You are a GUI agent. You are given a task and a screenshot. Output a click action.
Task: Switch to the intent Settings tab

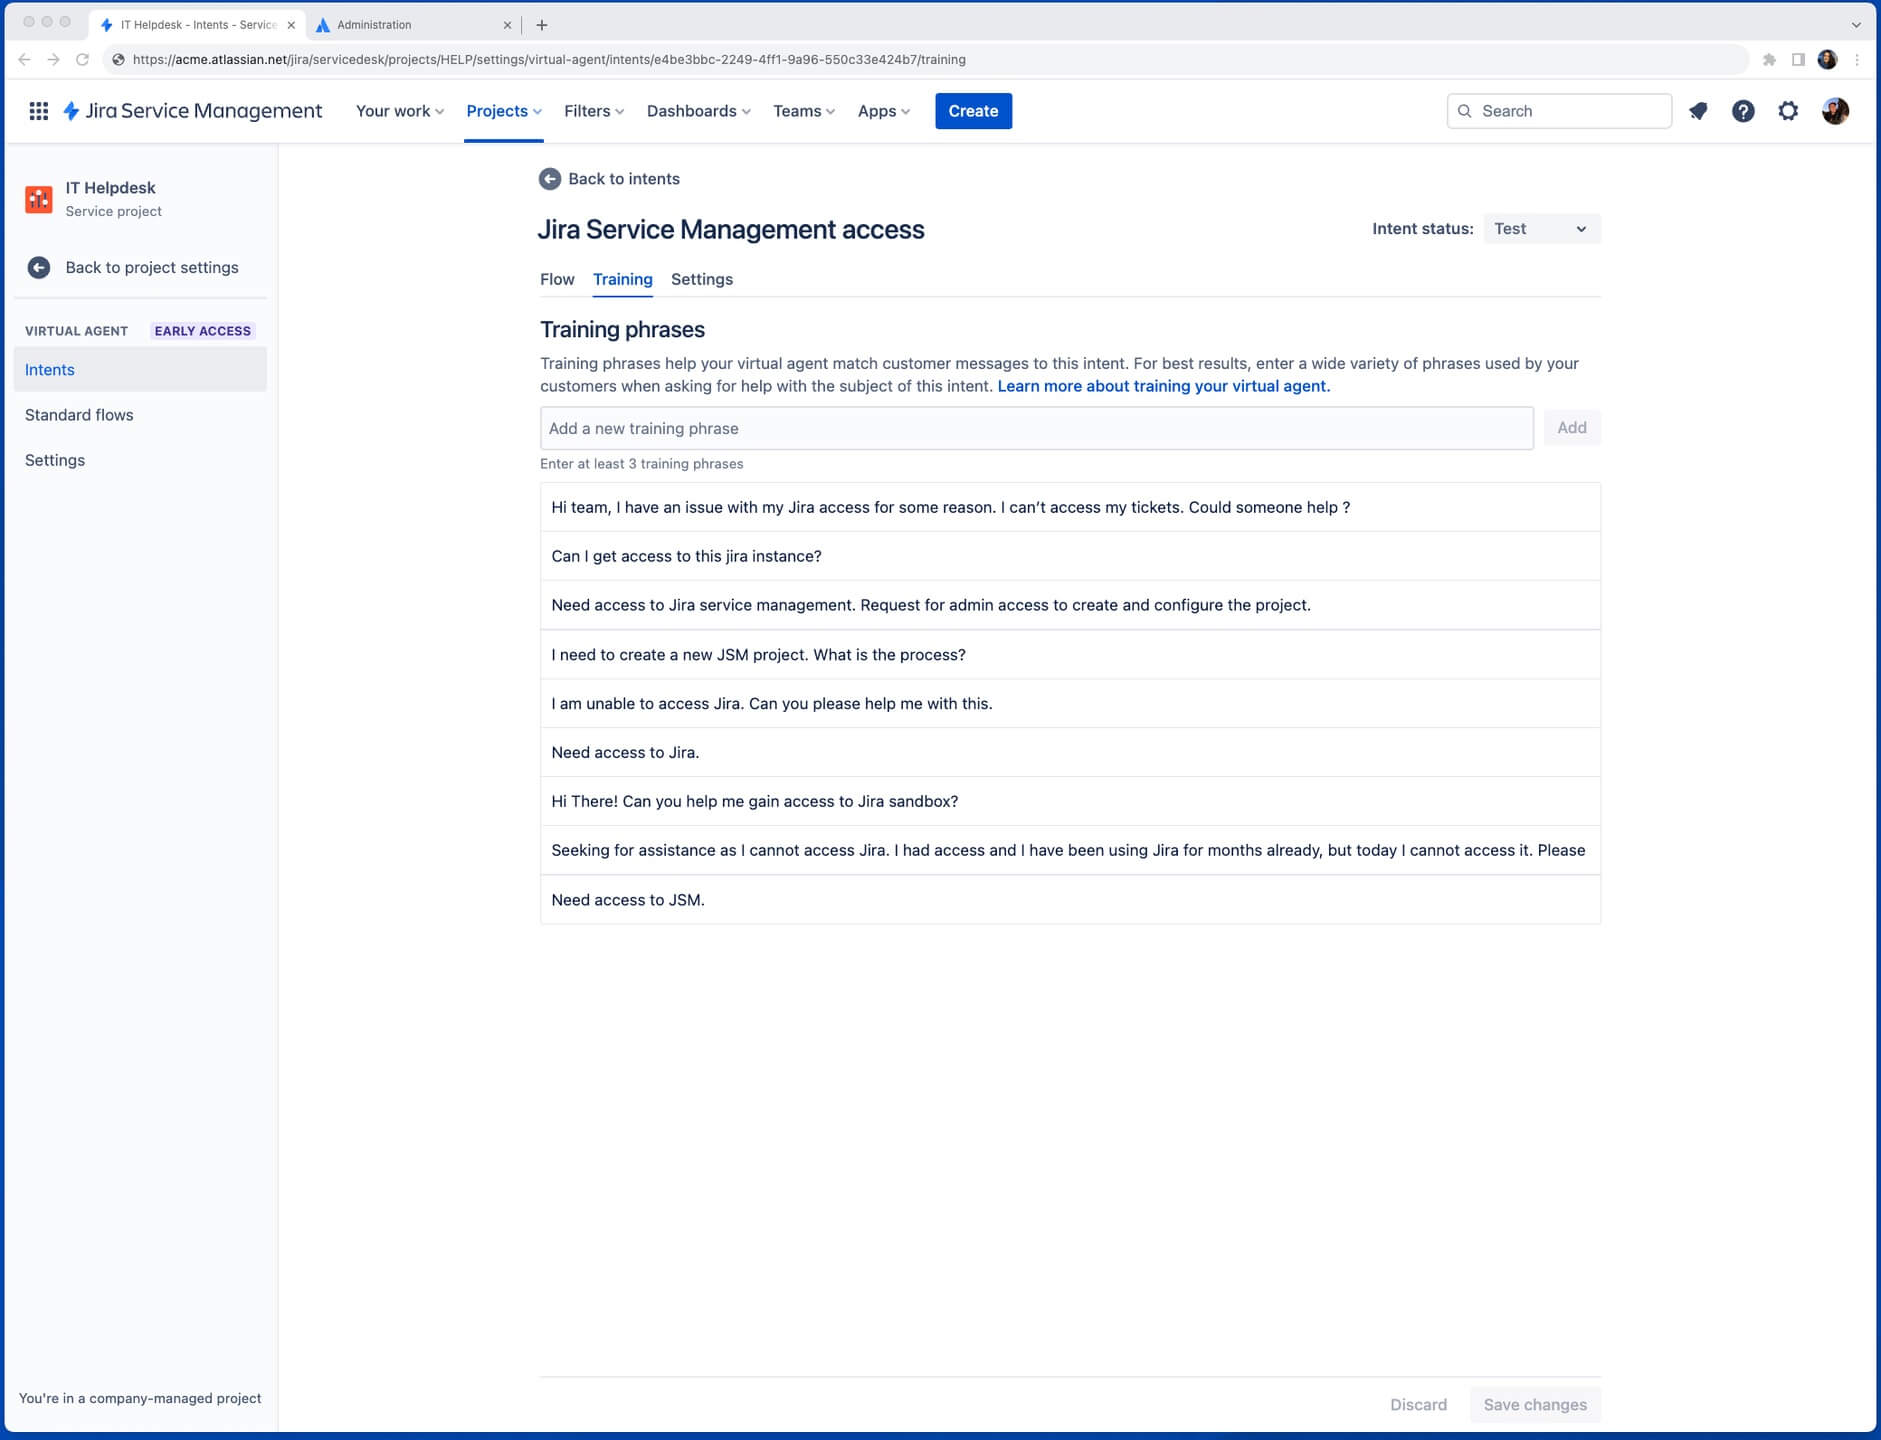click(701, 280)
